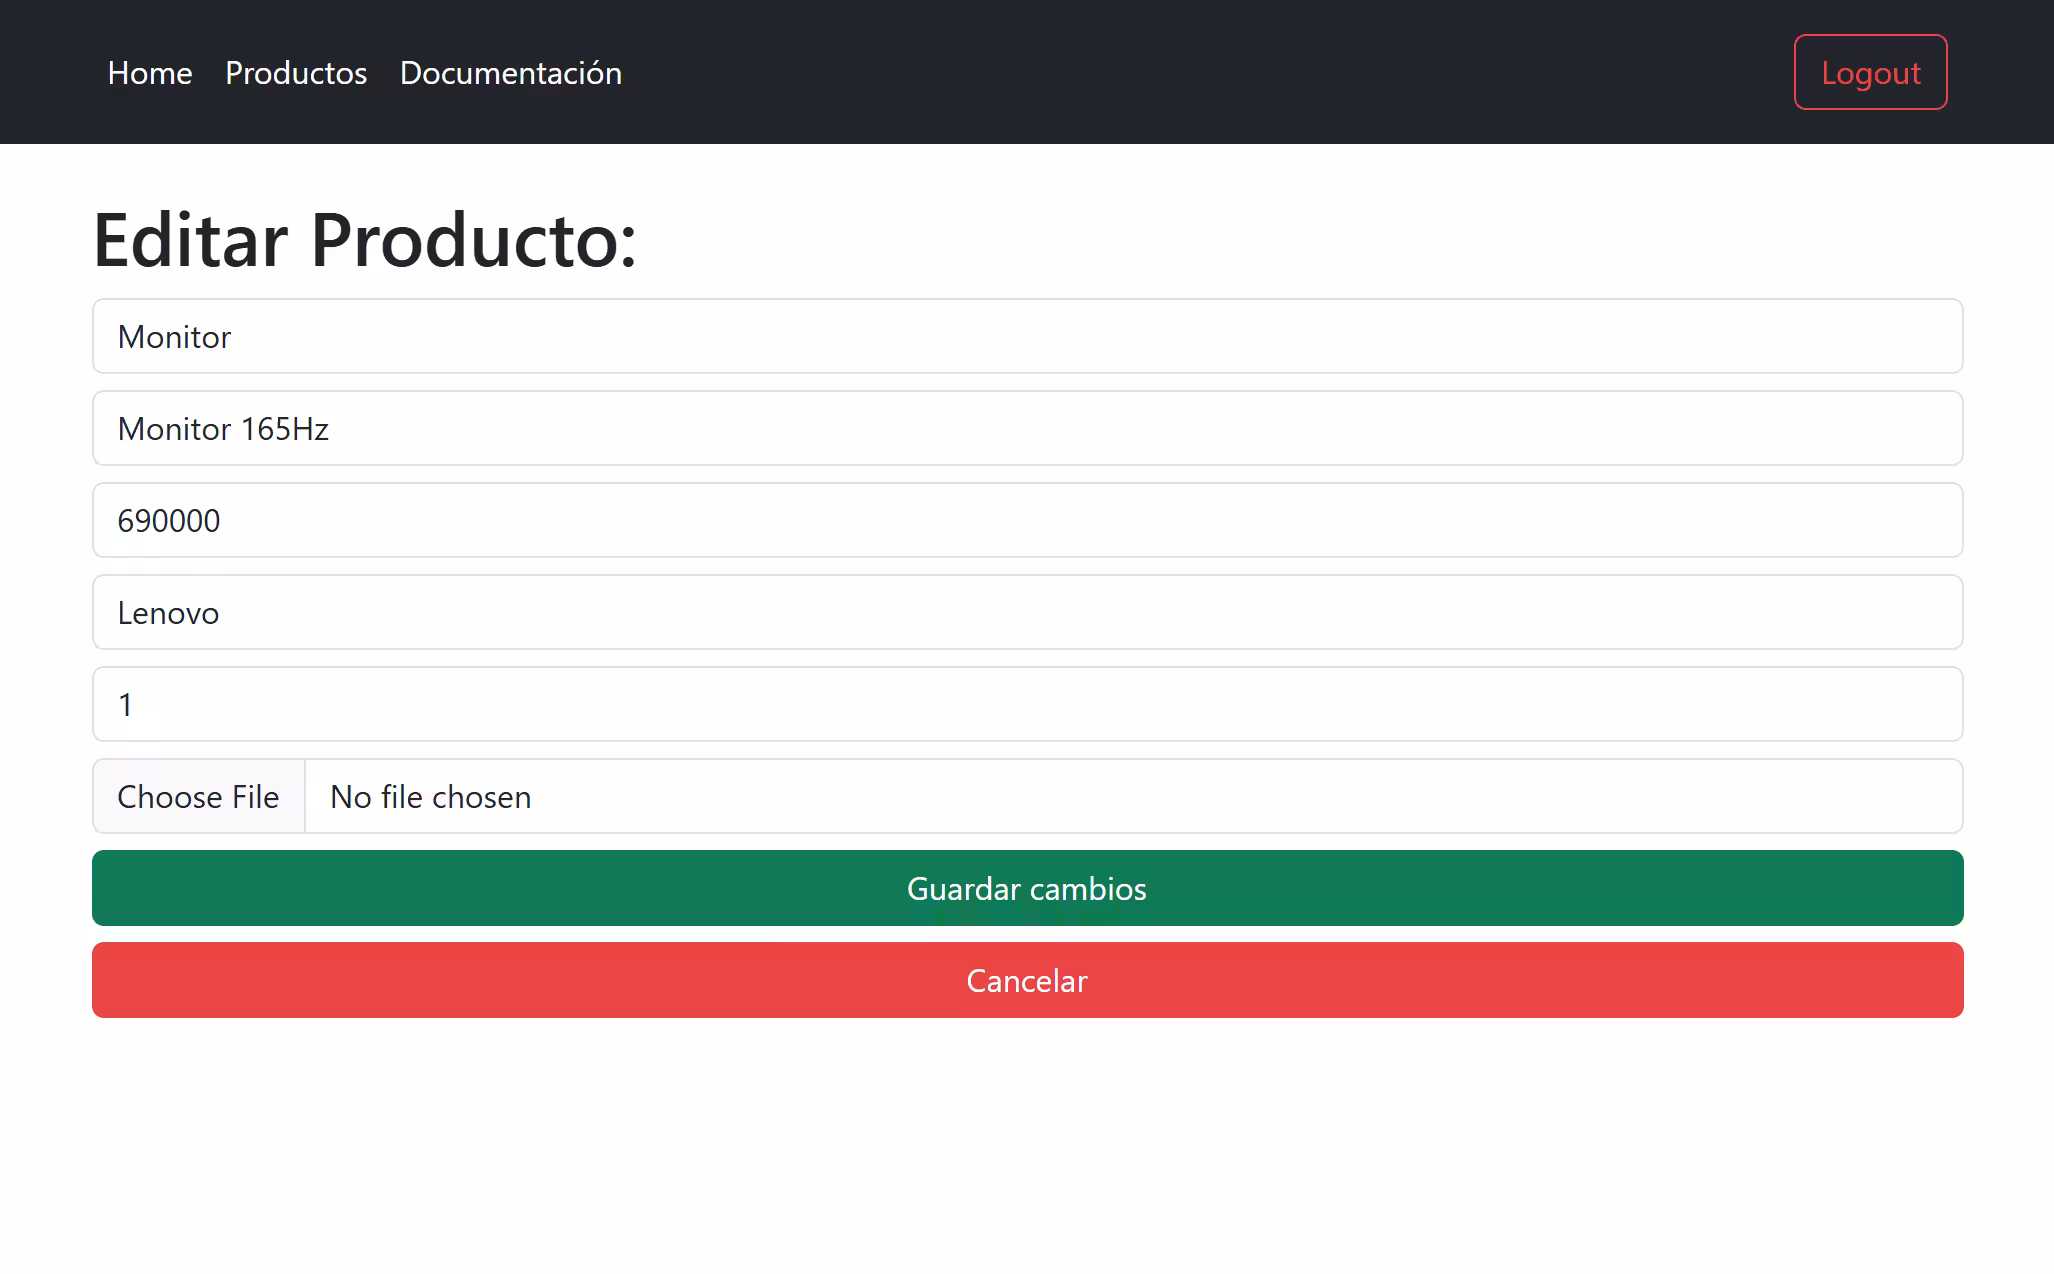Open the Home page from the navbar
The width and height of the screenshot is (2054, 1274).
(x=150, y=73)
